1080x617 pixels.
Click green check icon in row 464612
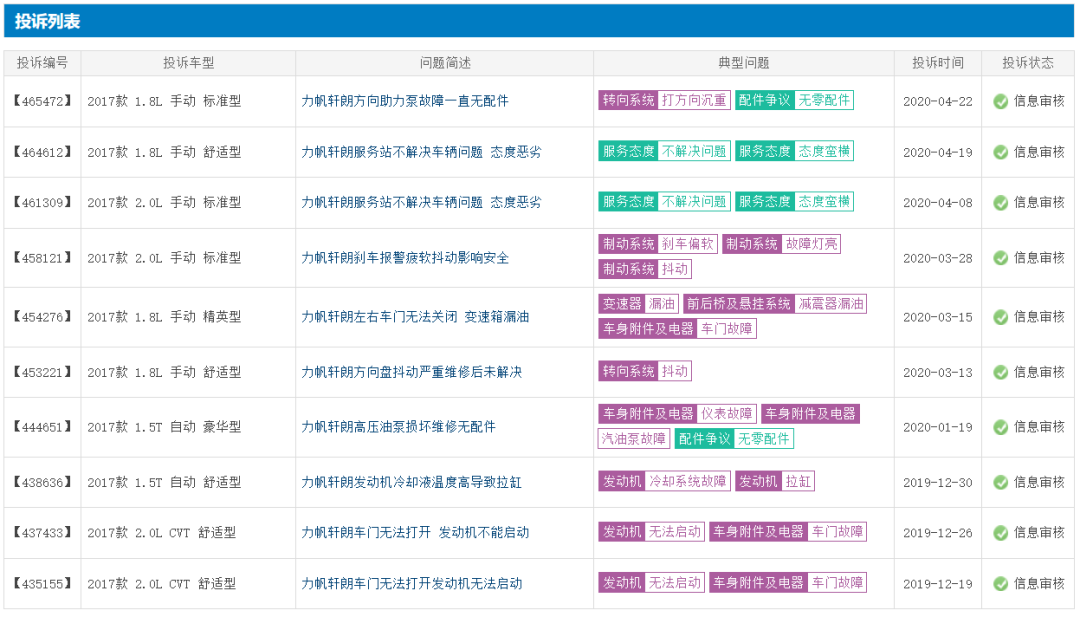[x=1001, y=153]
